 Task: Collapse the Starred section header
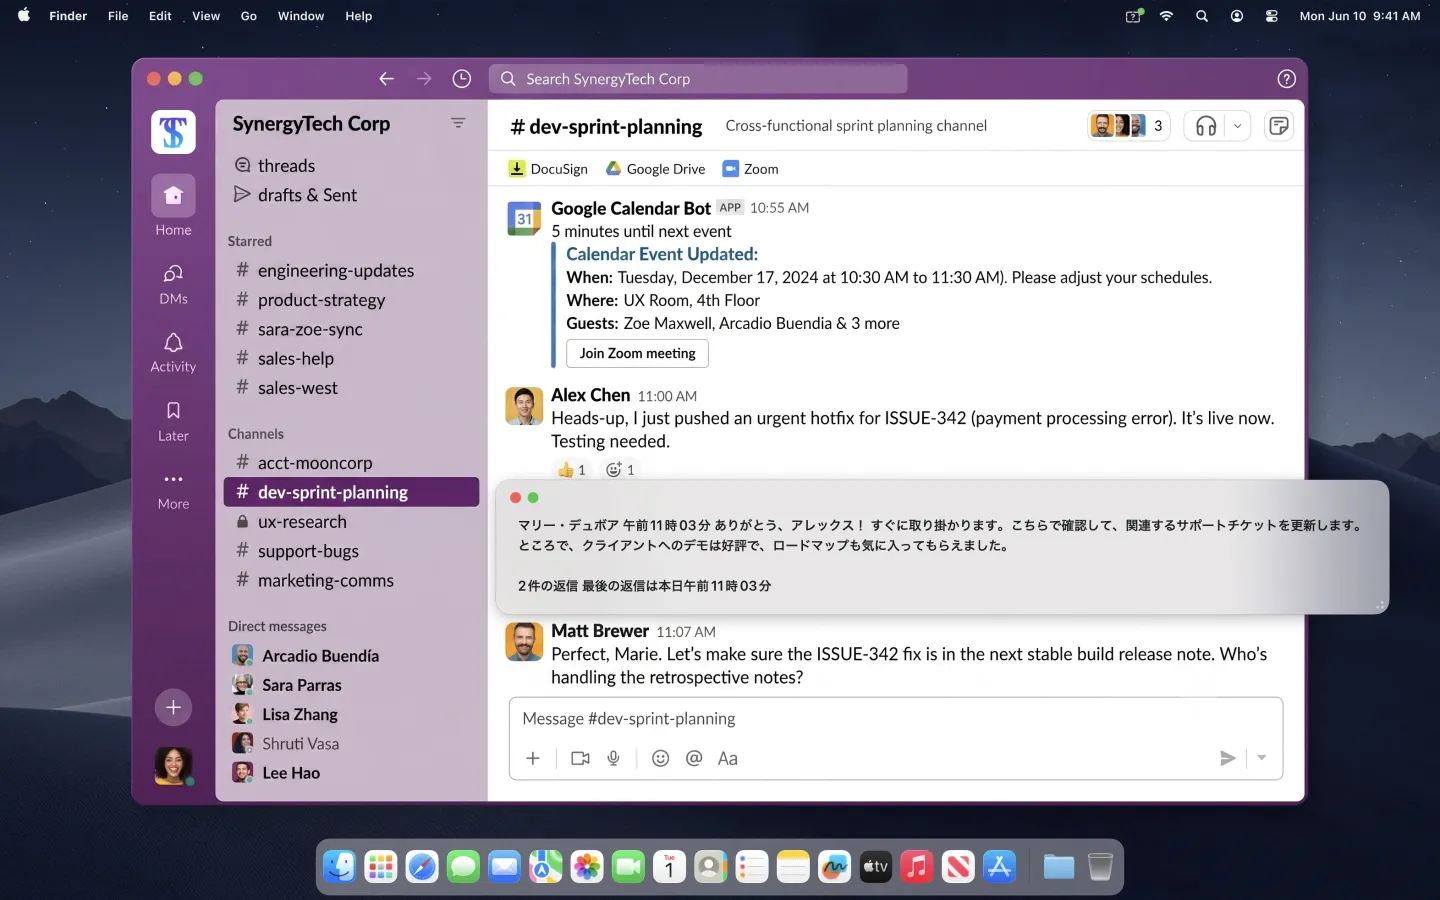[x=250, y=241]
